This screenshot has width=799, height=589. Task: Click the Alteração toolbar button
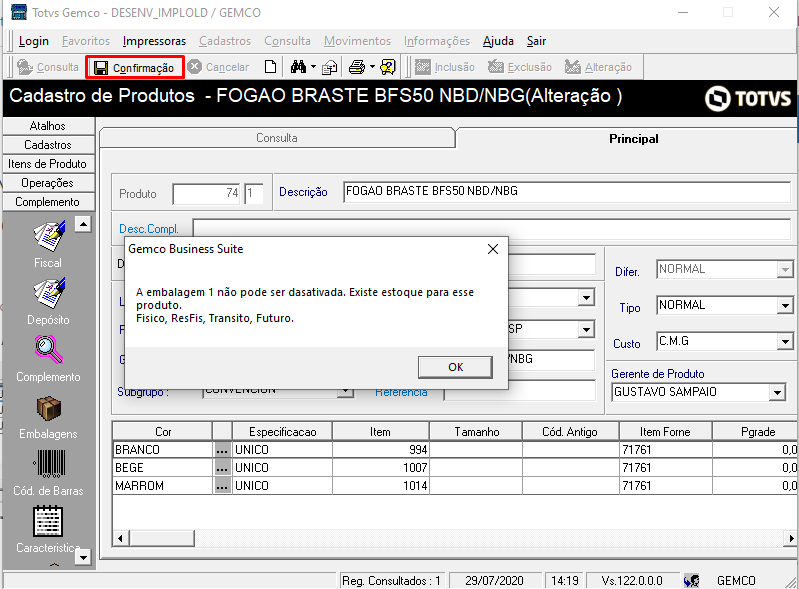pos(598,67)
